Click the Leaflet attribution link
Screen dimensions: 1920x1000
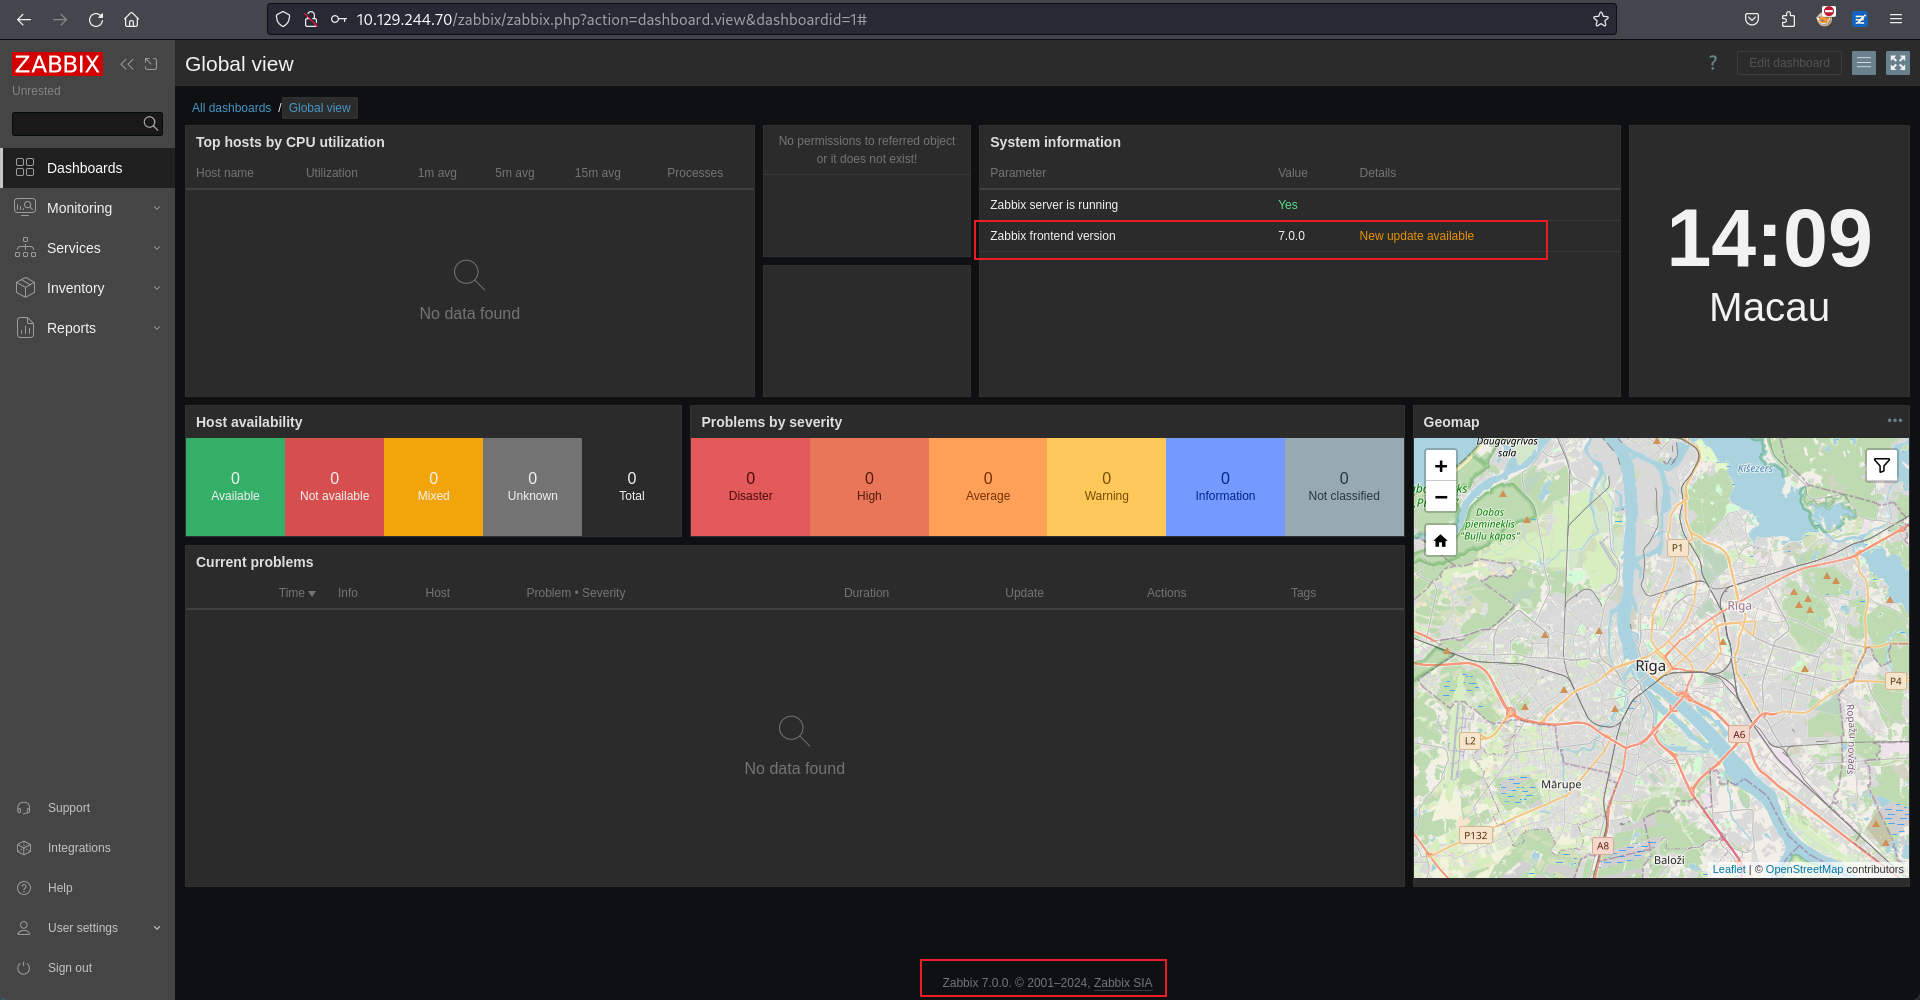1729,869
